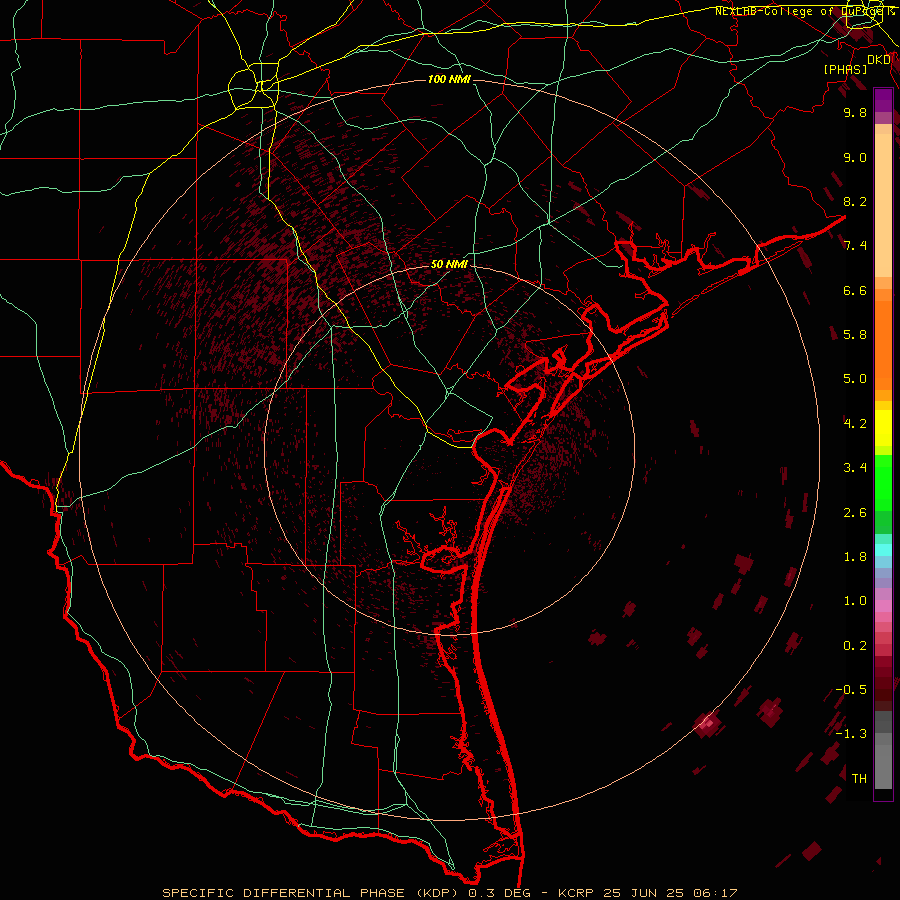Select the 5.0 legend value
The image size is (900, 900).
point(855,379)
